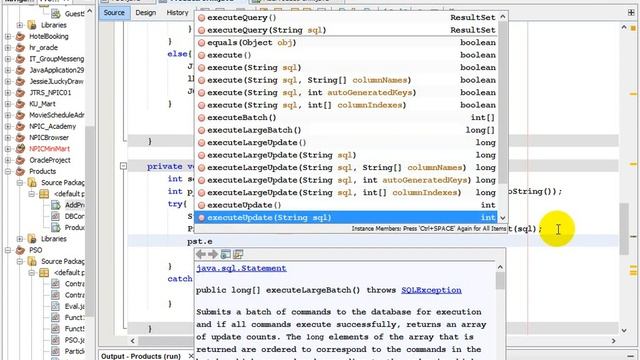Open Javadoc in external web browser icon
The width and height of the screenshot is (640, 360).
coord(225,254)
